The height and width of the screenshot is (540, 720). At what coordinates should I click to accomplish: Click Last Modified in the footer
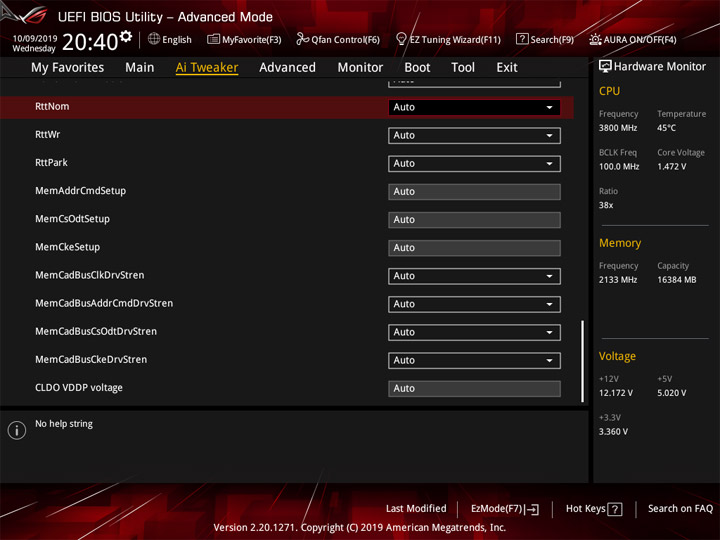pyautogui.click(x=416, y=509)
